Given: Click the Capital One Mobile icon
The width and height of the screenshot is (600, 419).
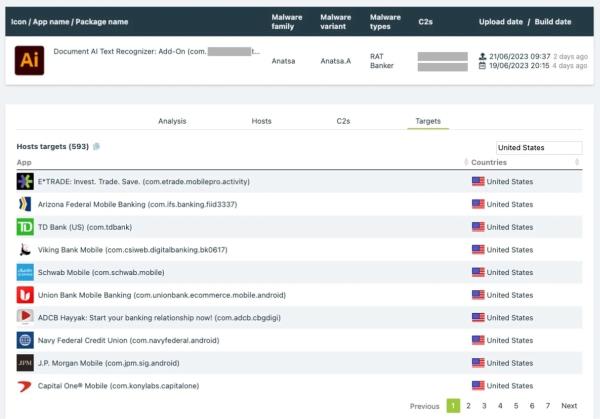Looking at the screenshot, I should tap(25, 386).
